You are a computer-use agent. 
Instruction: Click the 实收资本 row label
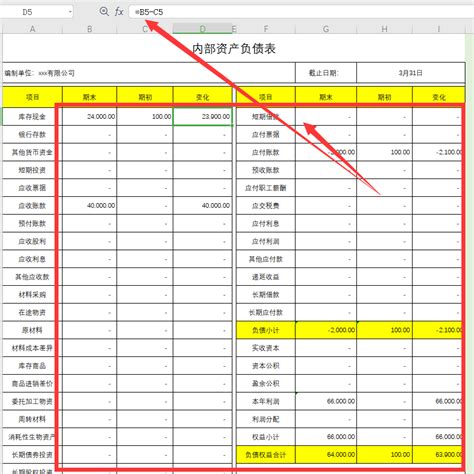(266, 348)
